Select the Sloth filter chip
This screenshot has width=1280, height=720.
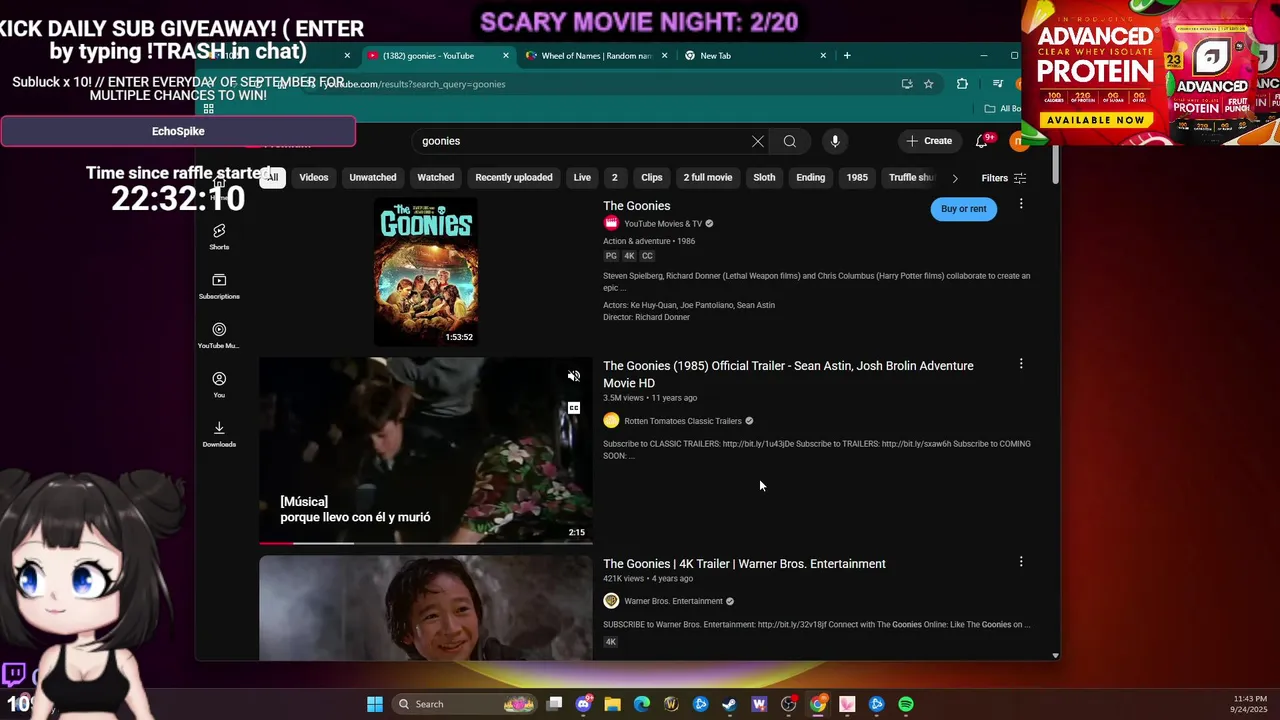pyautogui.click(x=764, y=178)
